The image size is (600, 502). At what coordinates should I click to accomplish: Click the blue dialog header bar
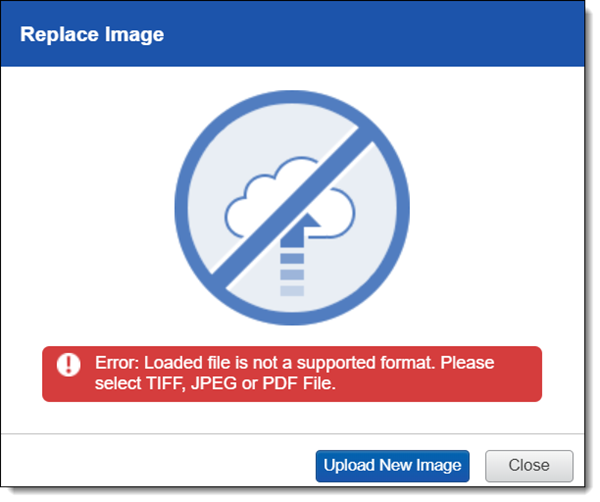click(x=380, y=35)
